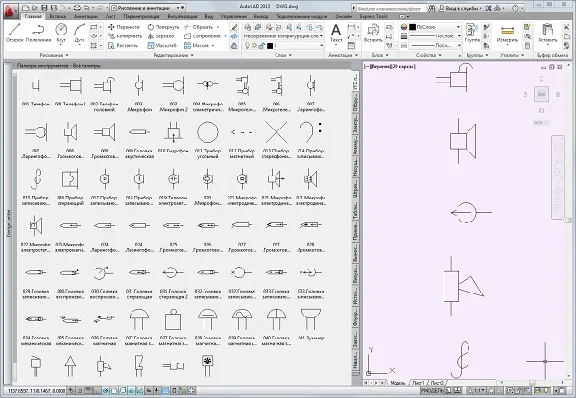Expand the Слои panel flyout
This screenshot has width=576, height=398.
click(283, 55)
